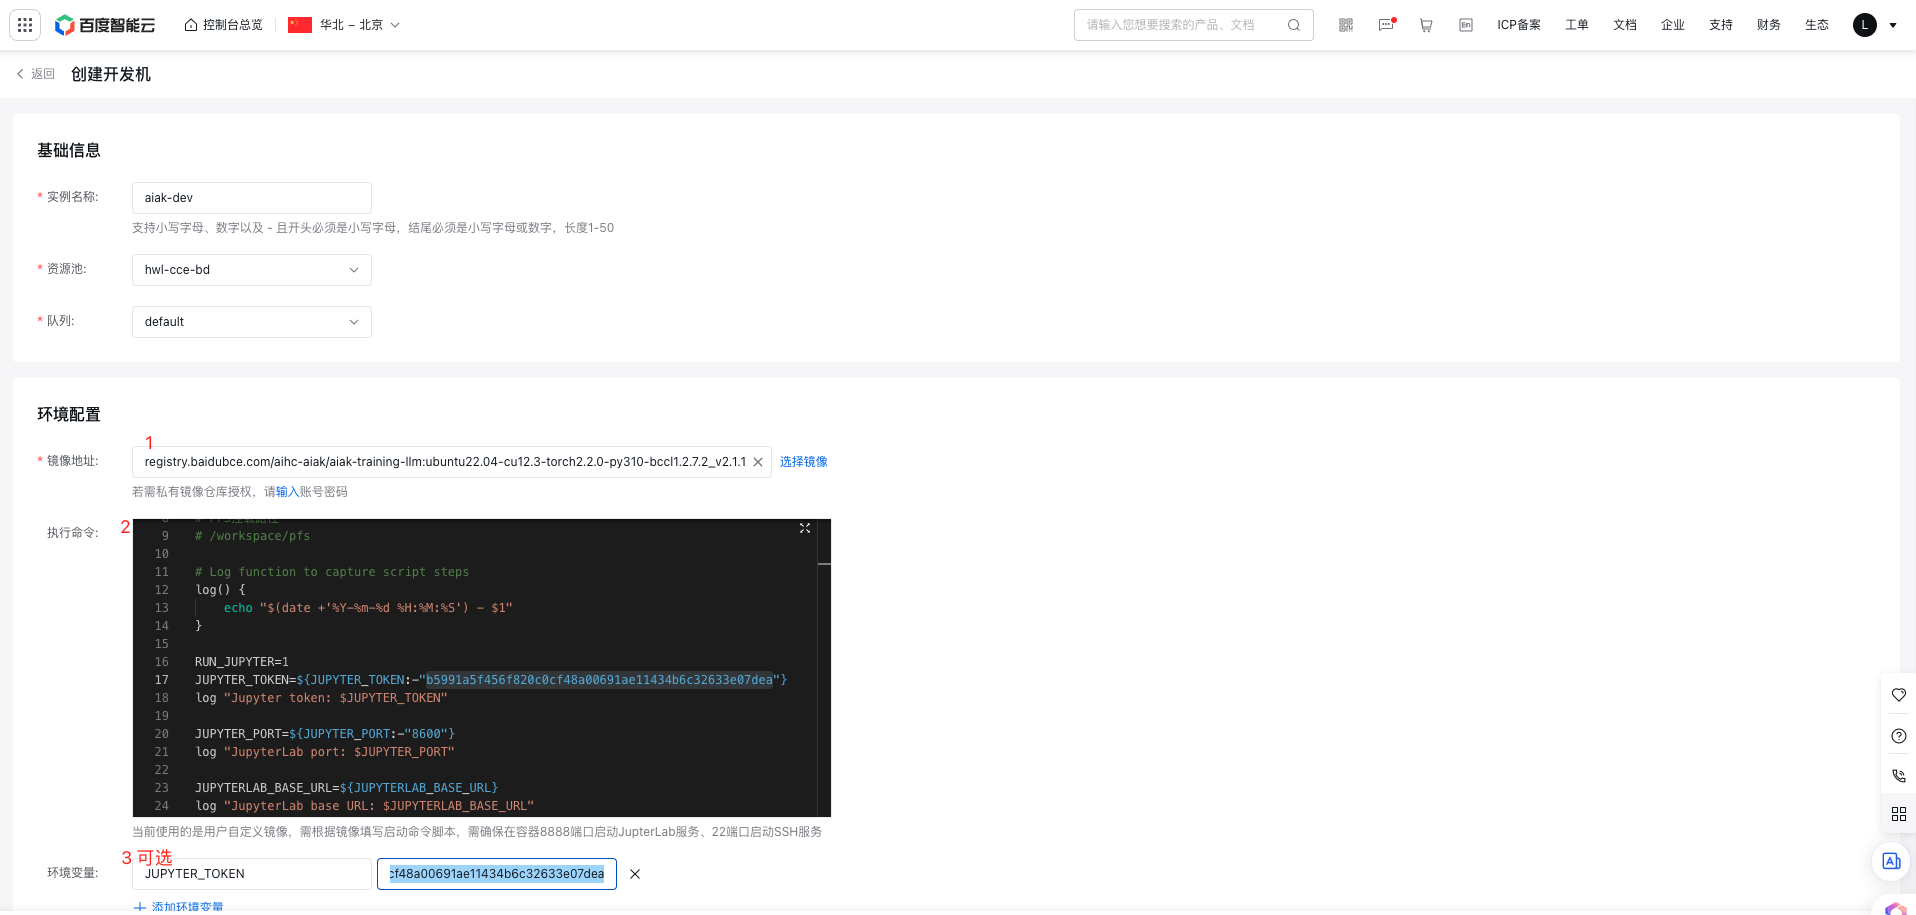The image size is (1916, 915).
Task: Edit the environment variable value field
Action: 497,874
